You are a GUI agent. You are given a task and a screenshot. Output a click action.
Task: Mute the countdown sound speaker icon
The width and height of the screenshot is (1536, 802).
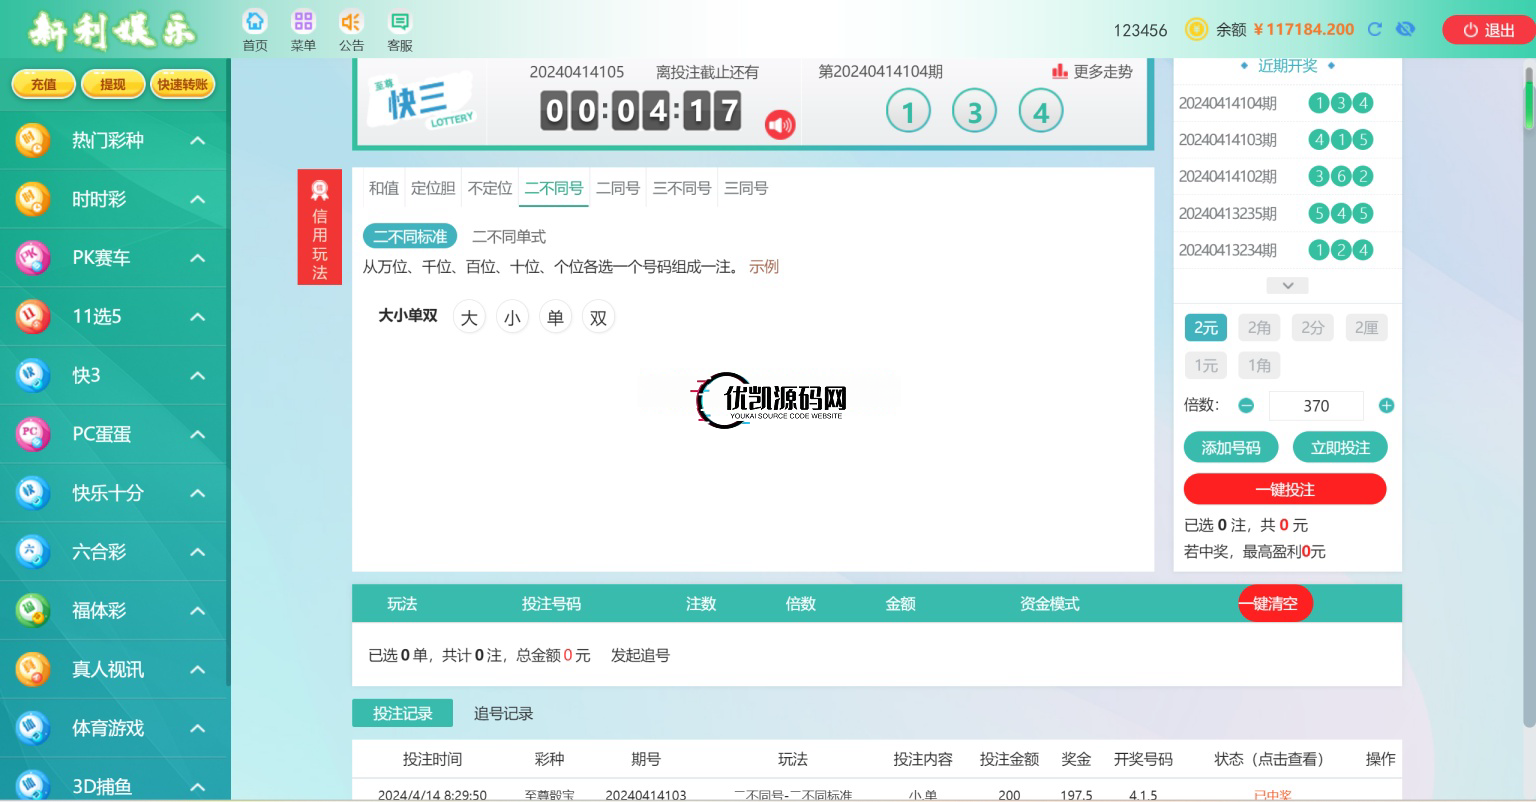tap(780, 125)
